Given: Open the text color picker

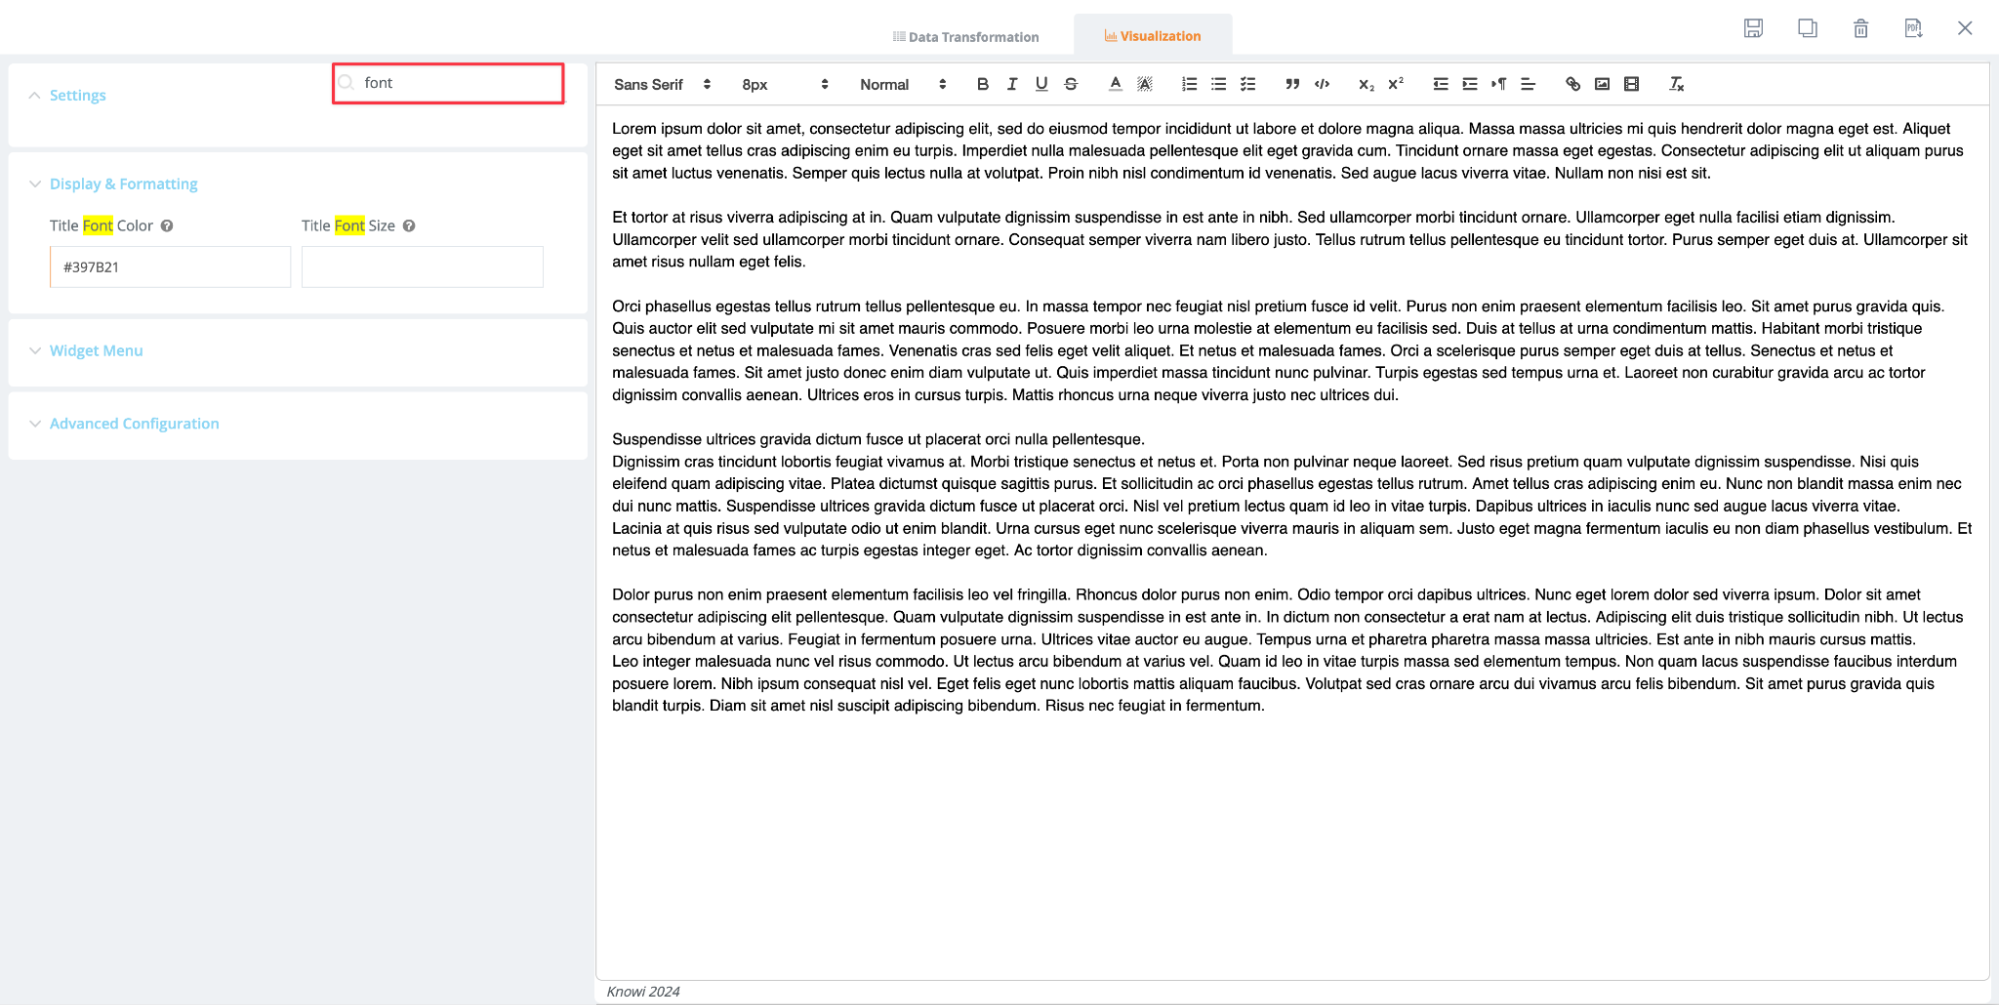Looking at the screenshot, I should tap(1115, 84).
